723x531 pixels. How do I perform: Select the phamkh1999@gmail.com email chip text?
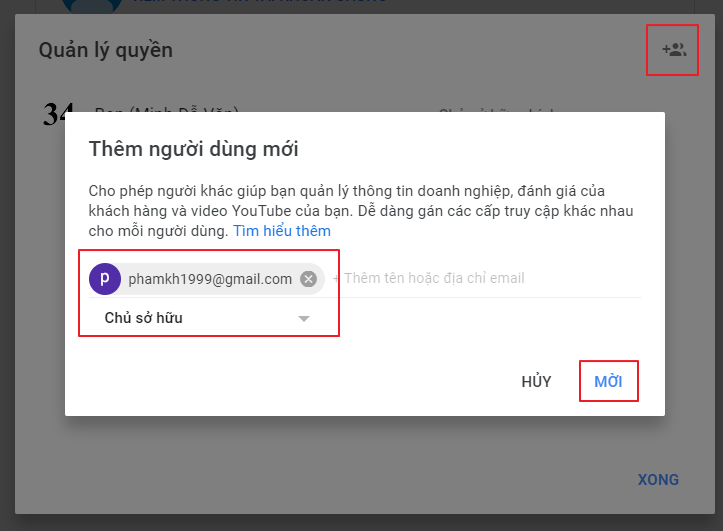pyautogui.click(x=210, y=279)
